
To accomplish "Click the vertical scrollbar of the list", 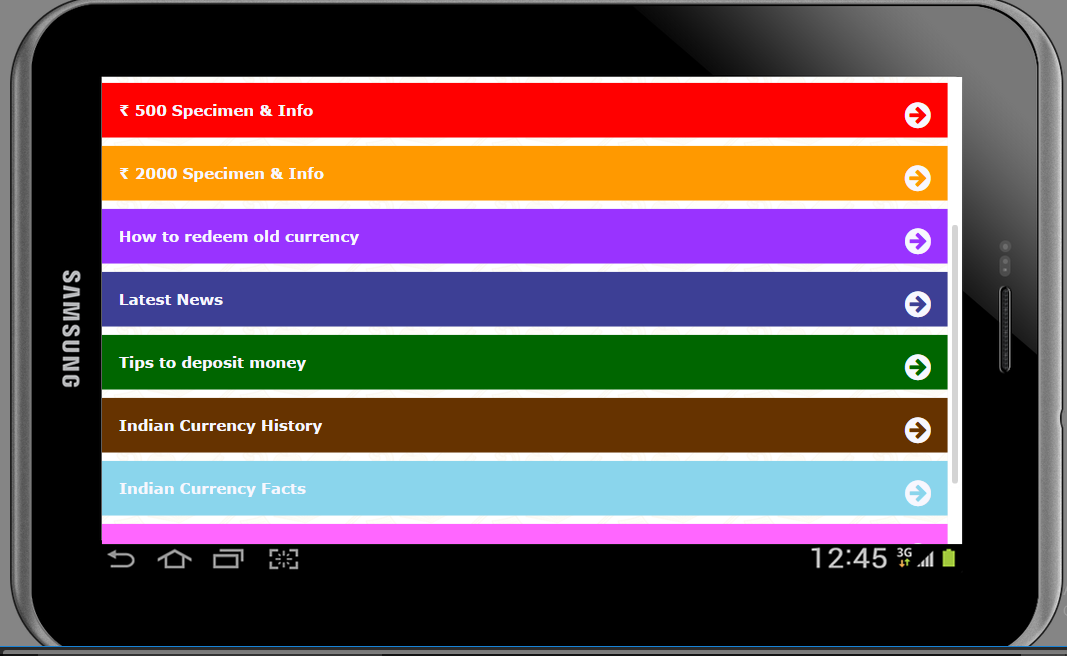I will pos(955,354).
